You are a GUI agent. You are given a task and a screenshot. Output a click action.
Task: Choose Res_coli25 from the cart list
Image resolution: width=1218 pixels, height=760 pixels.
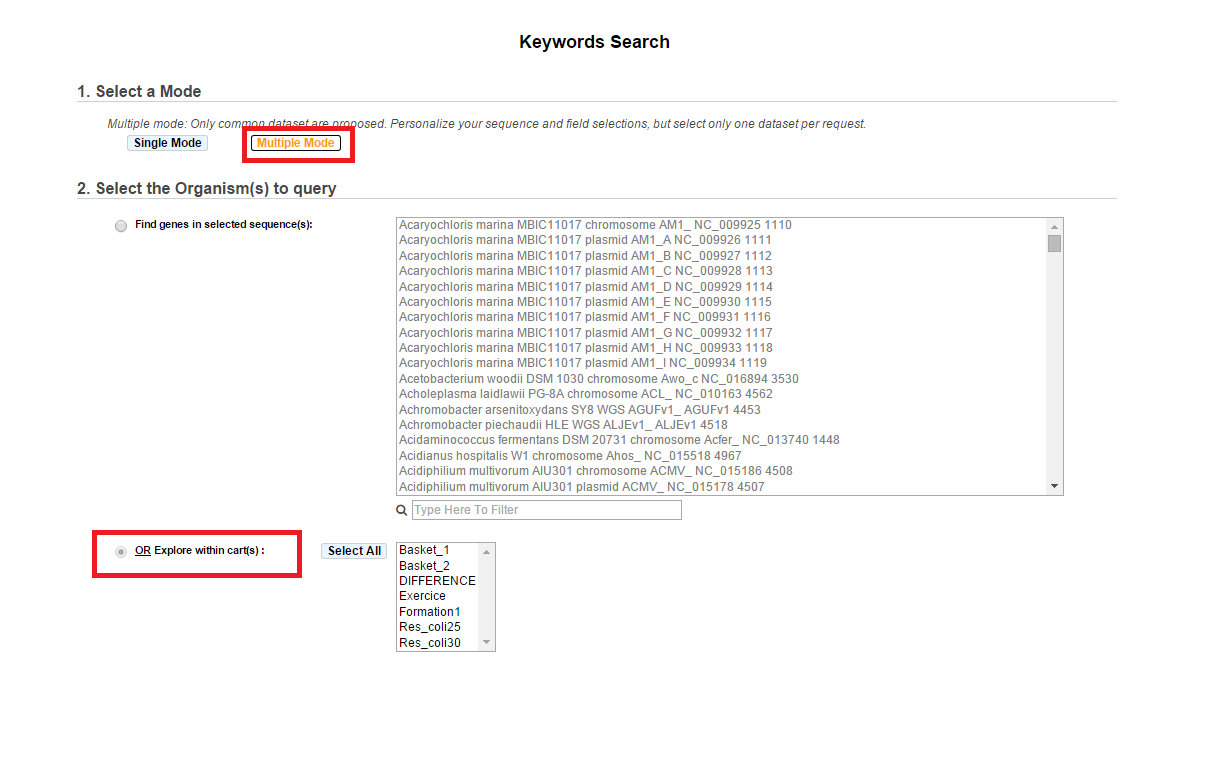[438, 627]
